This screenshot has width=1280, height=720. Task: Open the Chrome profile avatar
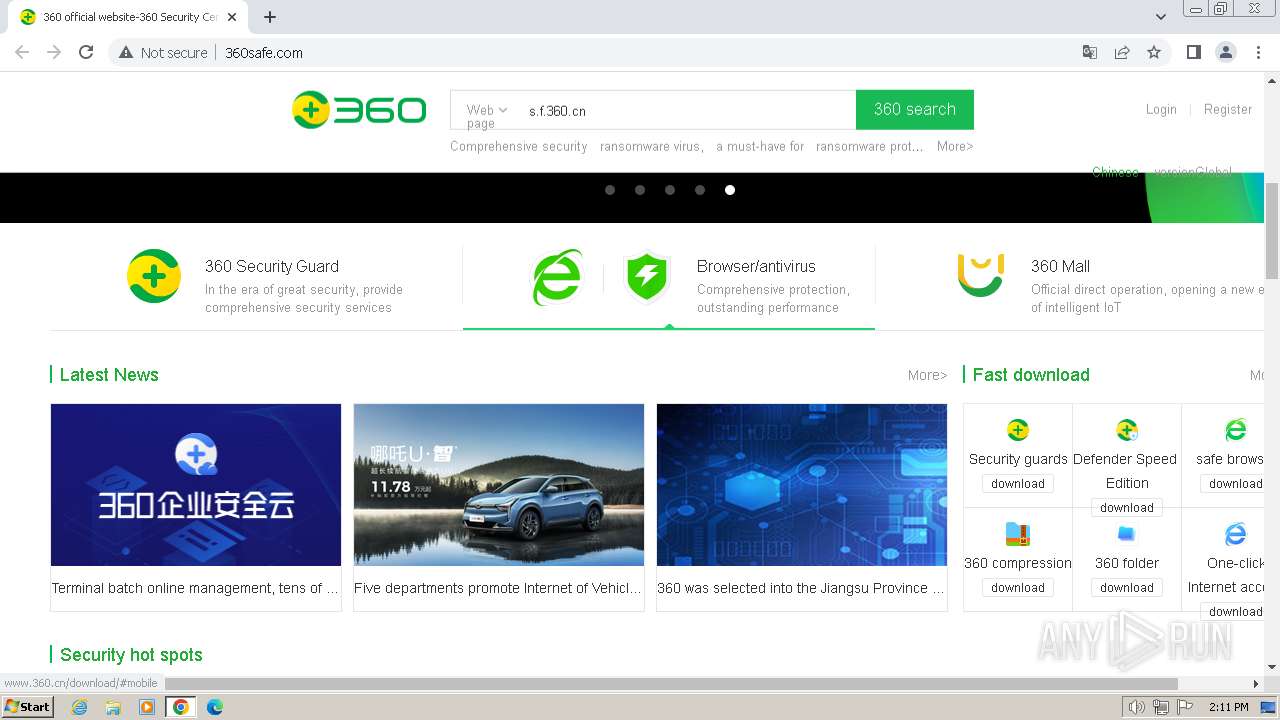click(1226, 52)
